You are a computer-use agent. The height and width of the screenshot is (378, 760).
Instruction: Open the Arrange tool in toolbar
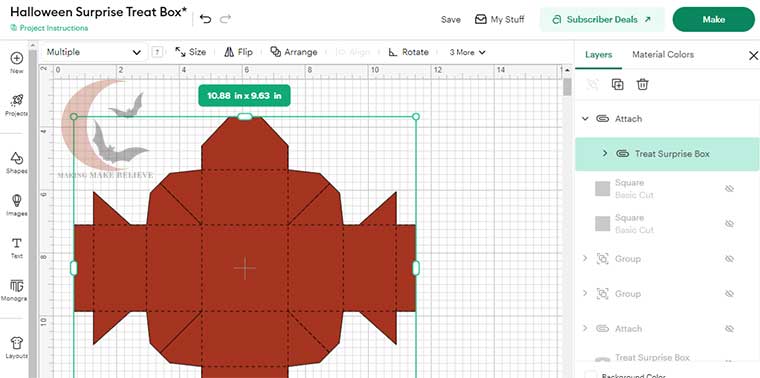294,52
